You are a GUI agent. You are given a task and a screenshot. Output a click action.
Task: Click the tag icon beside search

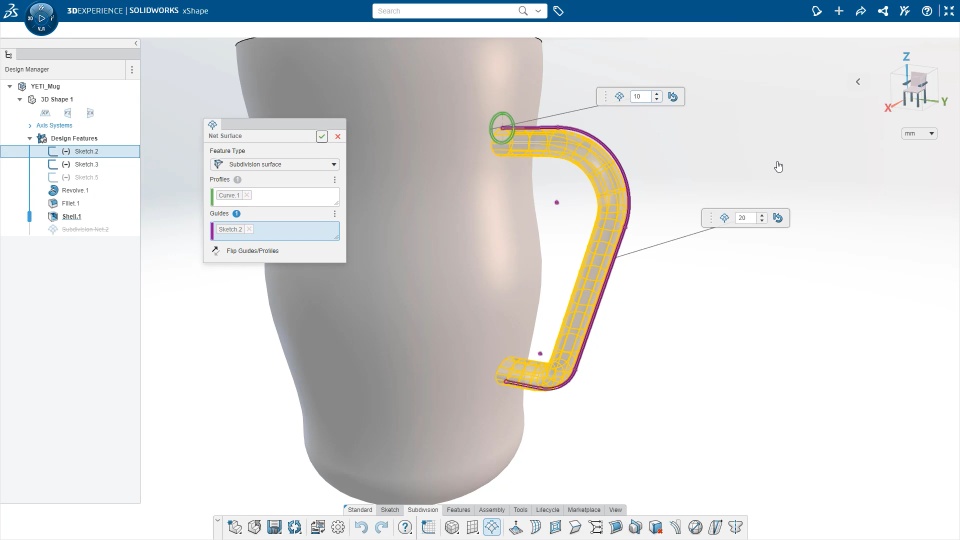pyautogui.click(x=558, y=11)
